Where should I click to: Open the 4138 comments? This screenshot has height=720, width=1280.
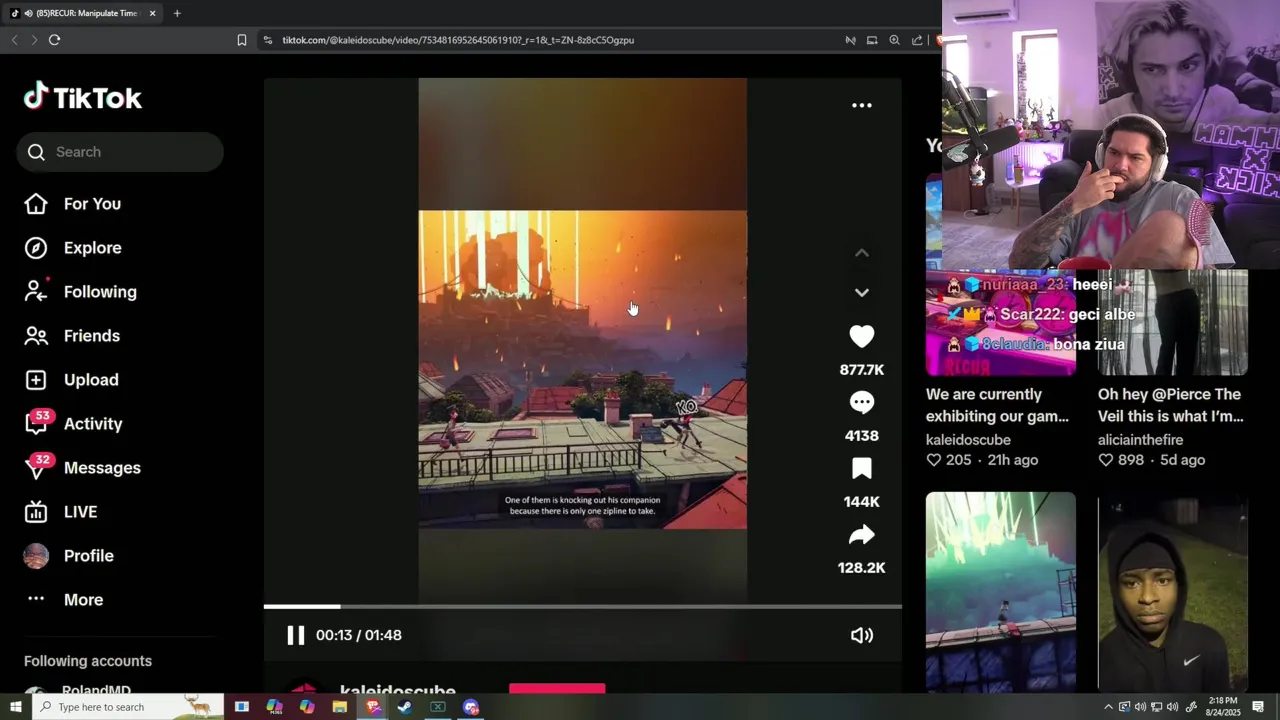861,403
